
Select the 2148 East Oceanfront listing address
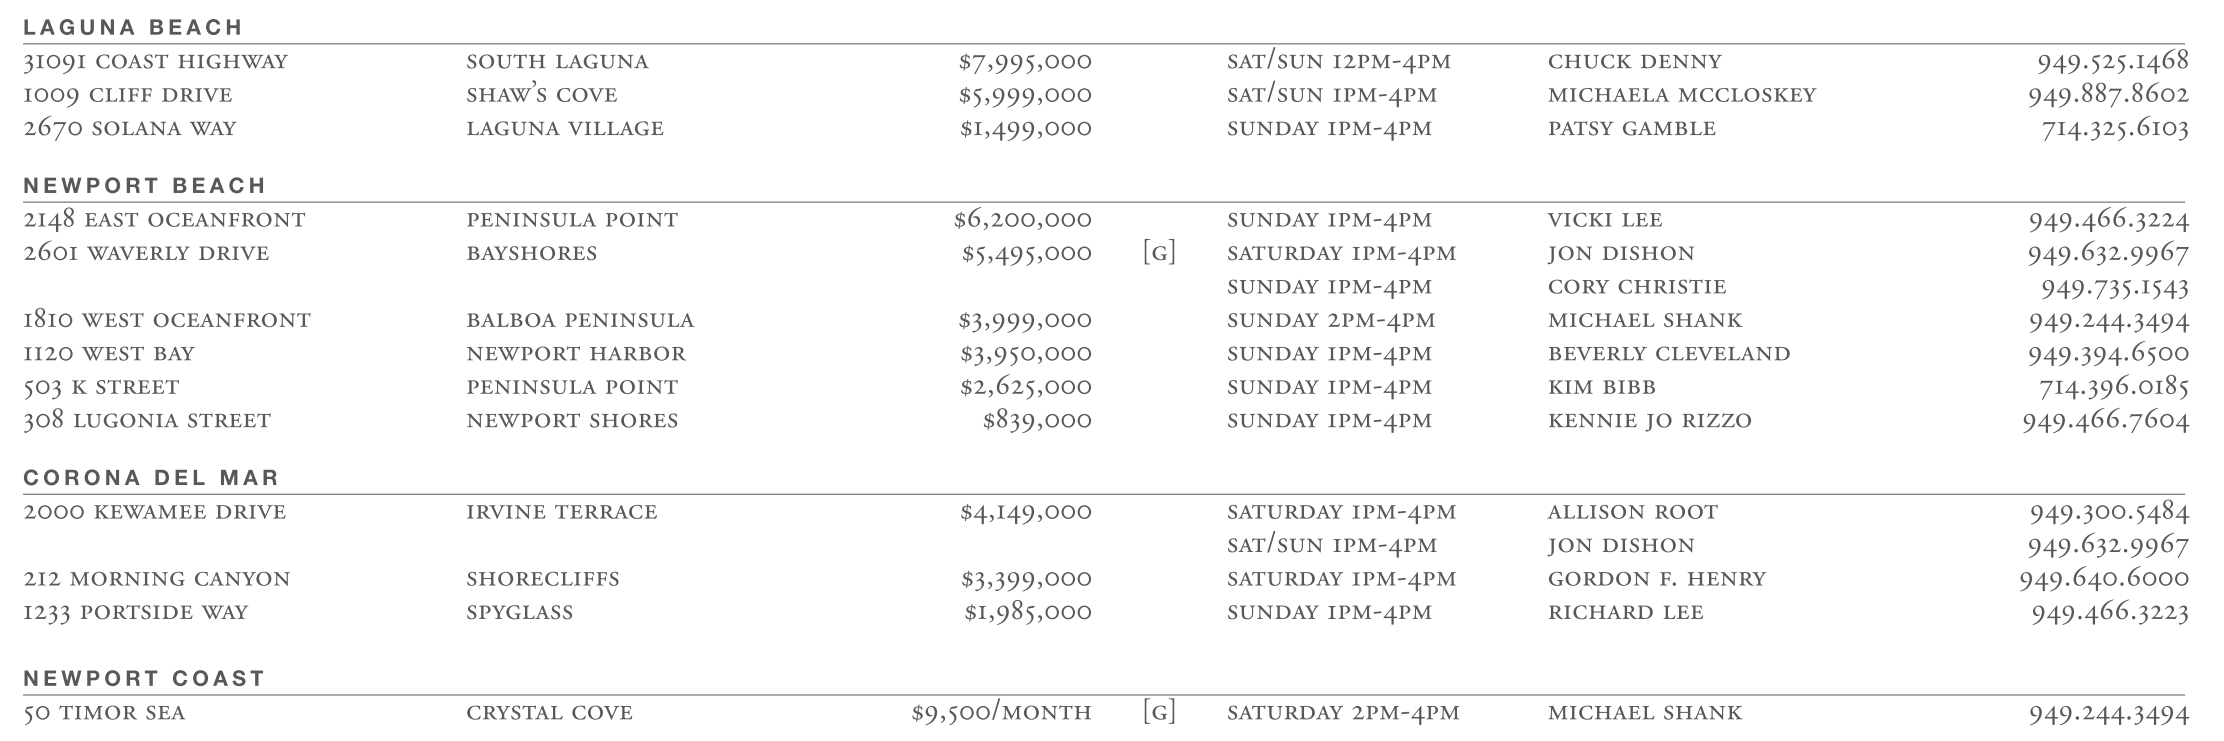[164, 220]
